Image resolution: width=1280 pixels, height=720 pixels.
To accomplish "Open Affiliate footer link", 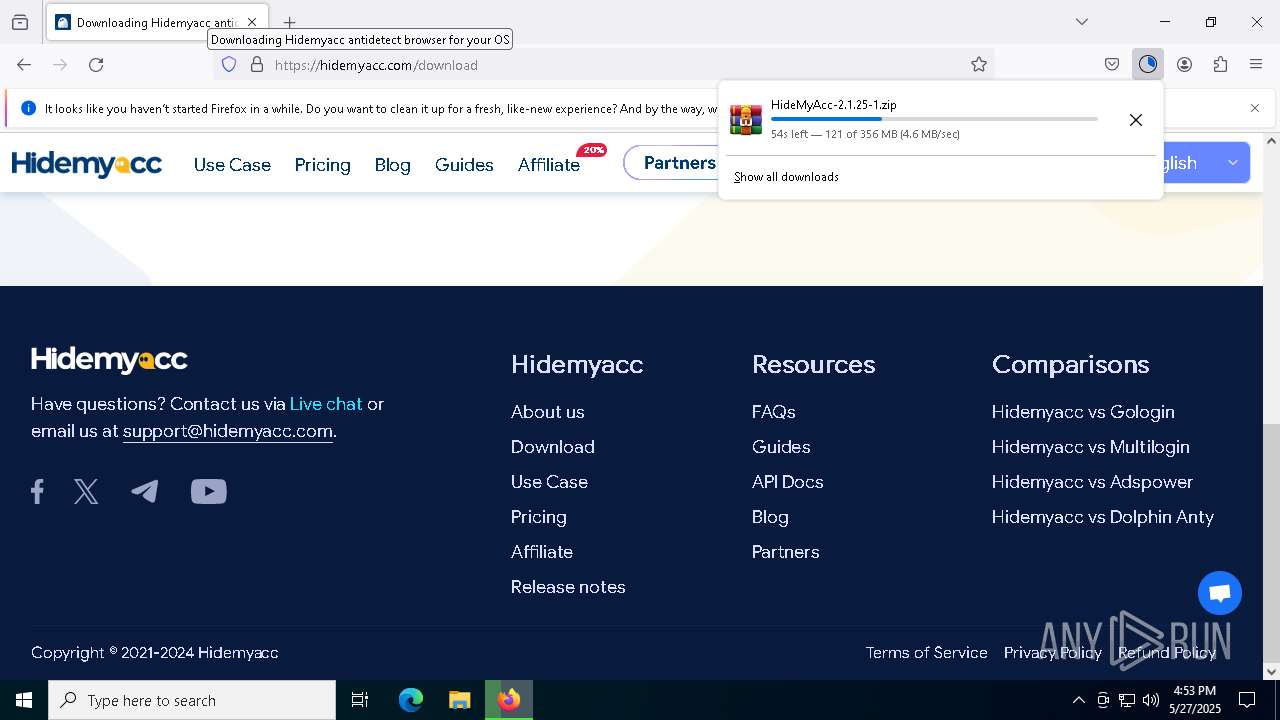I will 542,552.
